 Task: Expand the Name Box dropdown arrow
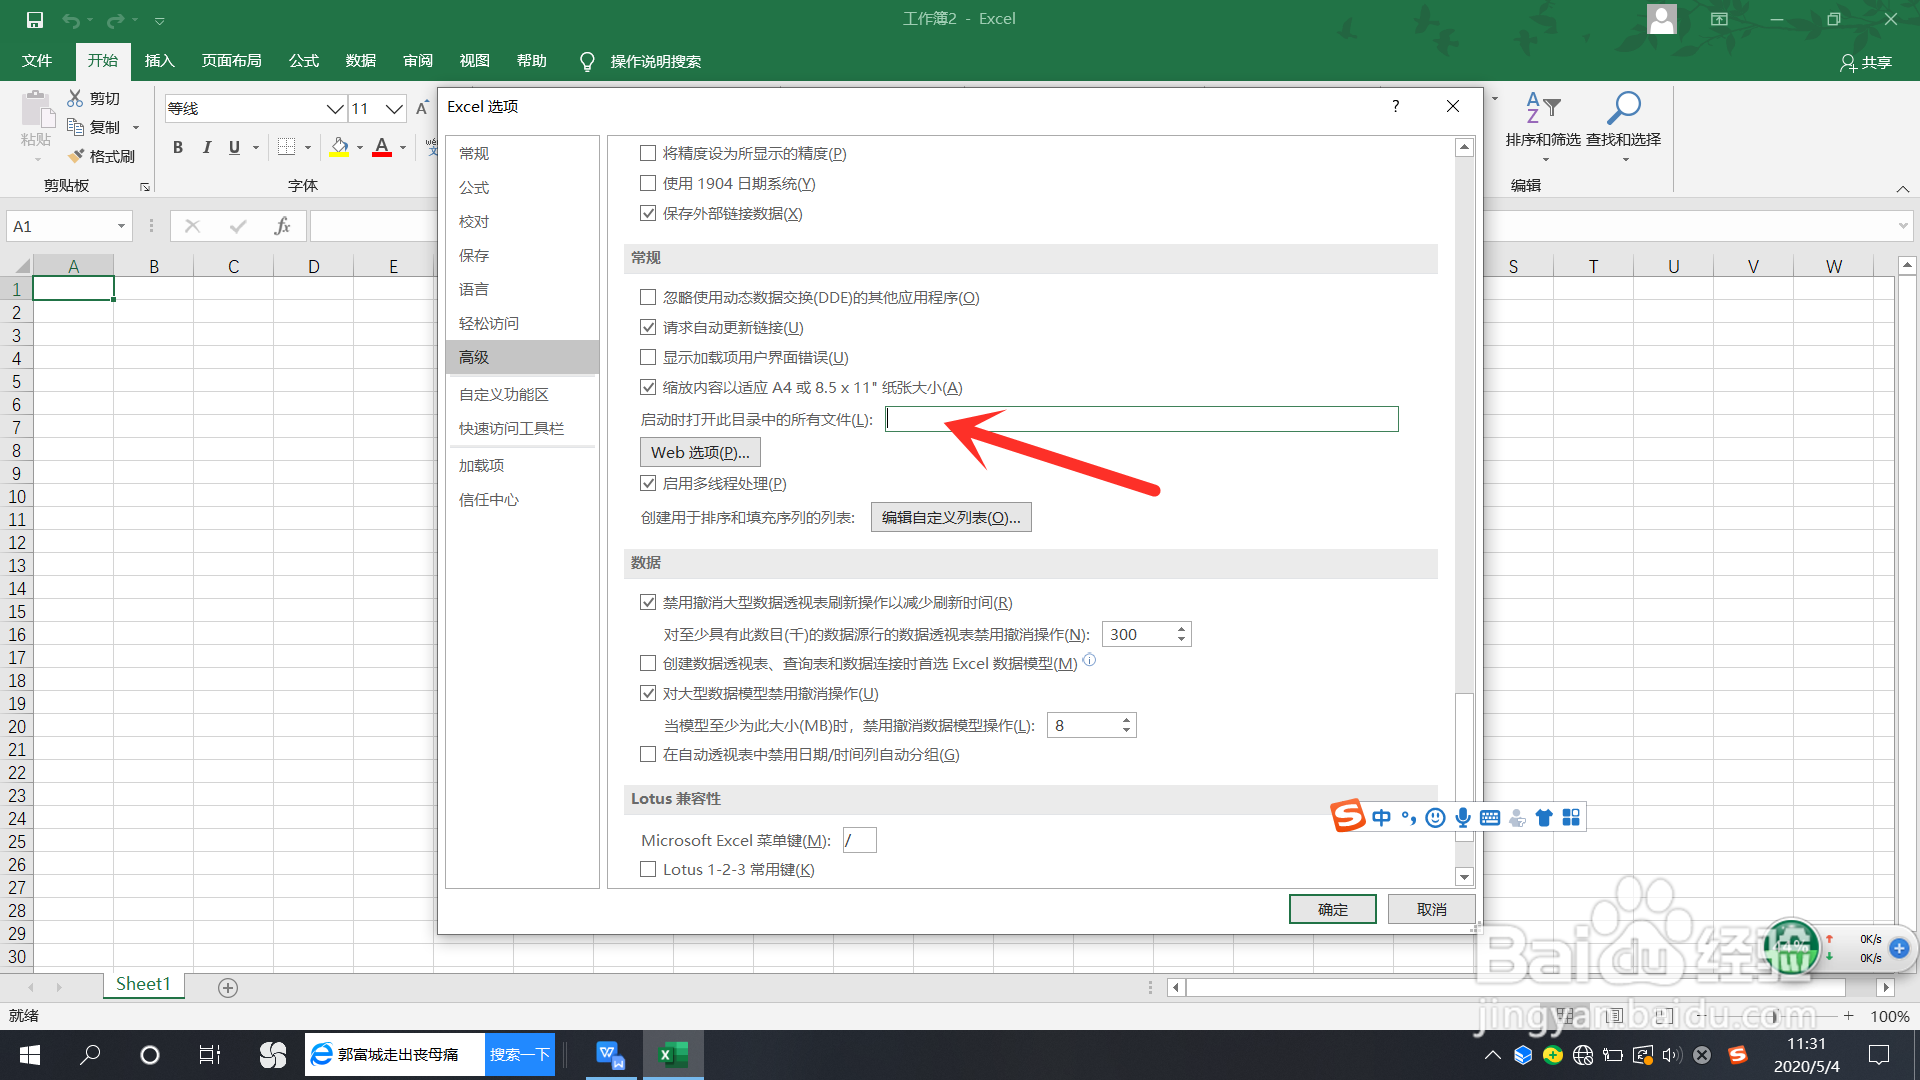121,226
